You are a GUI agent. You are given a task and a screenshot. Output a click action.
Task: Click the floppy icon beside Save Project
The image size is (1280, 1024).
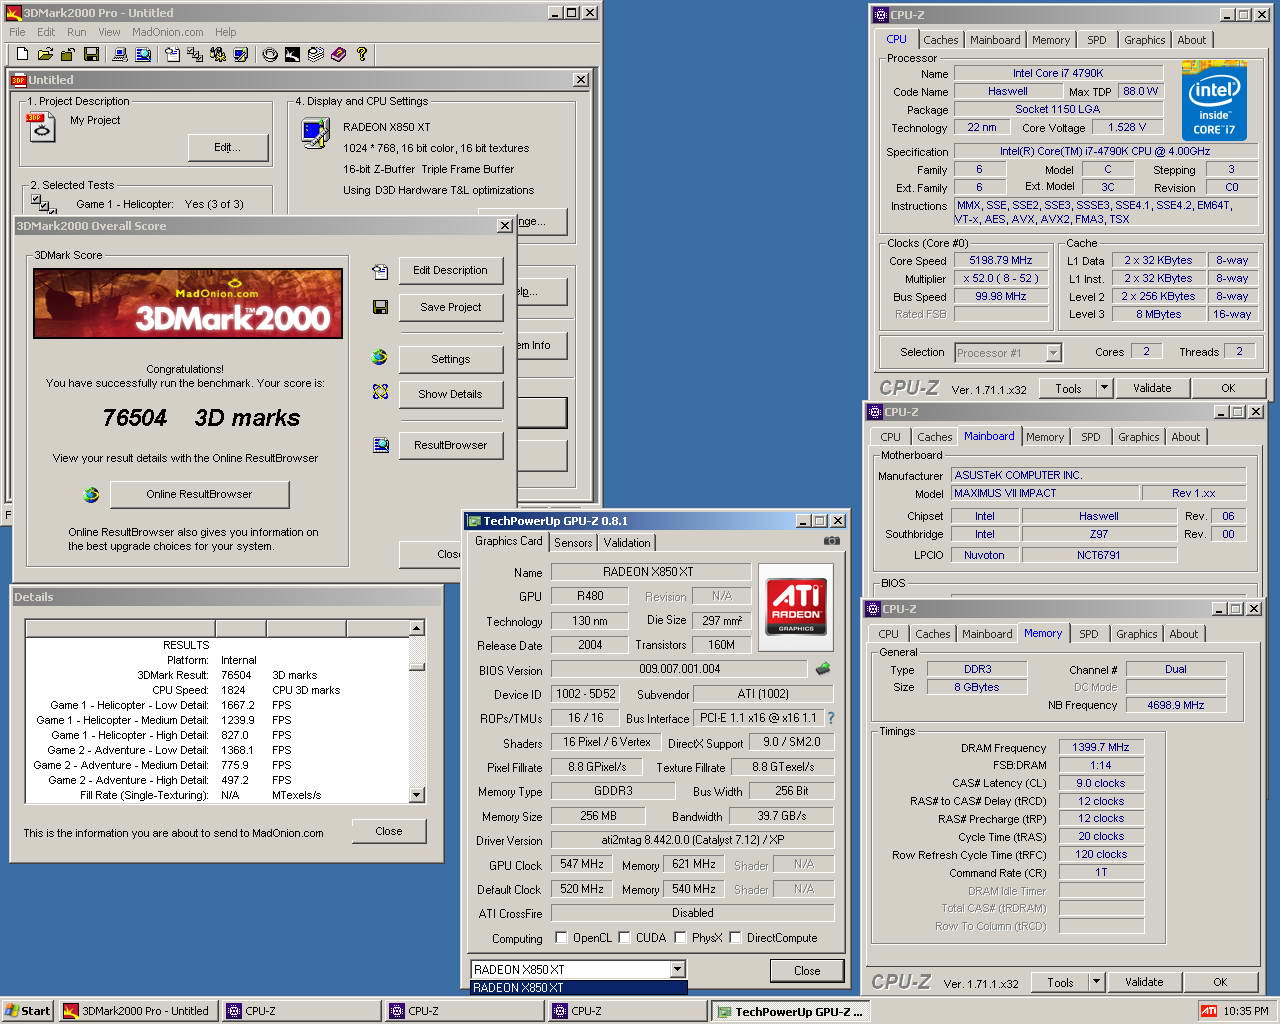[x=380, y=307]
